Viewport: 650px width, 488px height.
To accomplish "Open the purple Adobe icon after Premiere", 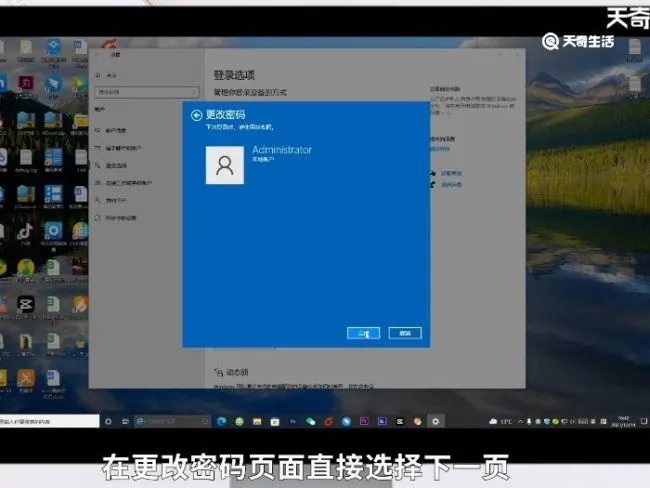I will coord(382,421).
